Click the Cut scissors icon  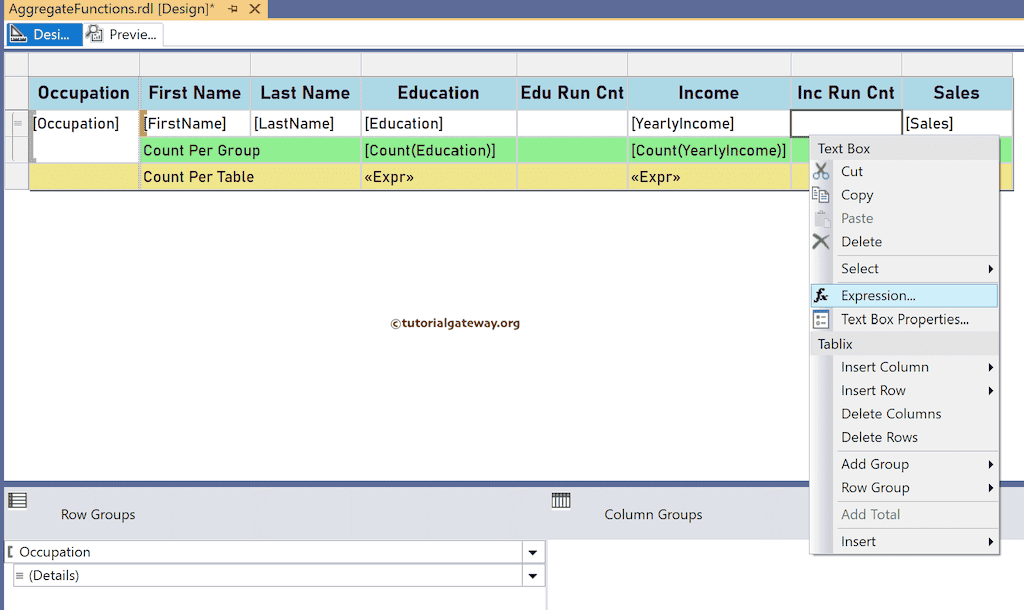point(821,171)
